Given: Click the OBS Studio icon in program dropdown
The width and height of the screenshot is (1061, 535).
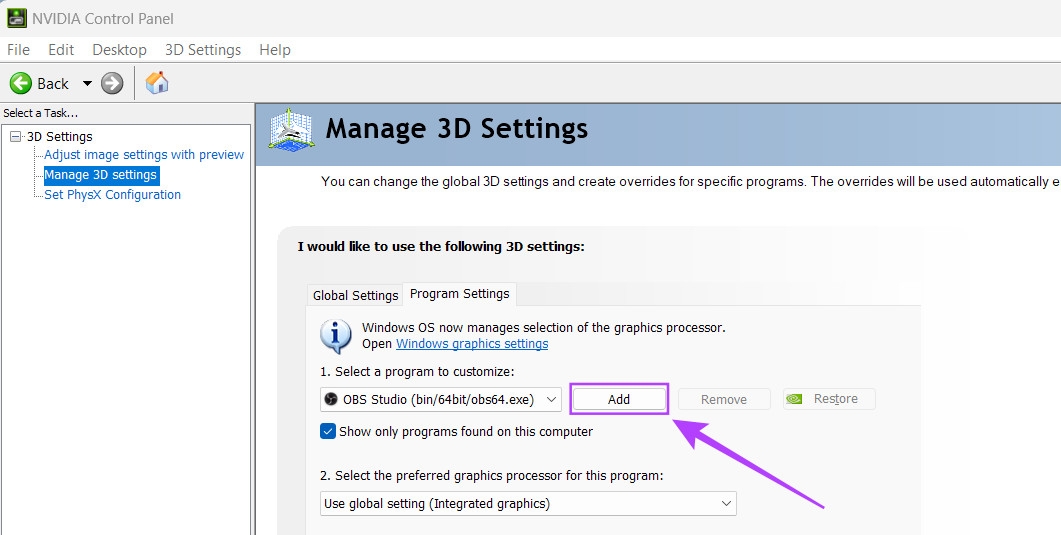Looking at the screenshot, I should point(331,400).
